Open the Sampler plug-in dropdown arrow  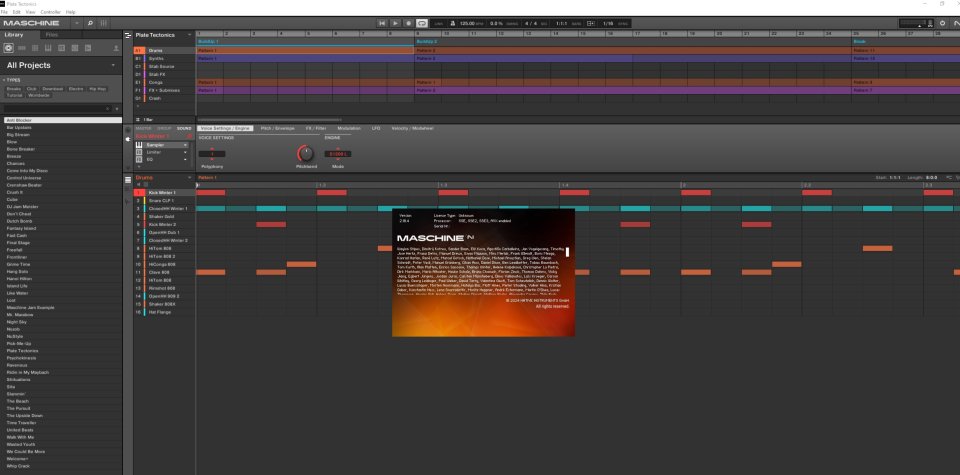tap(186, 145)
